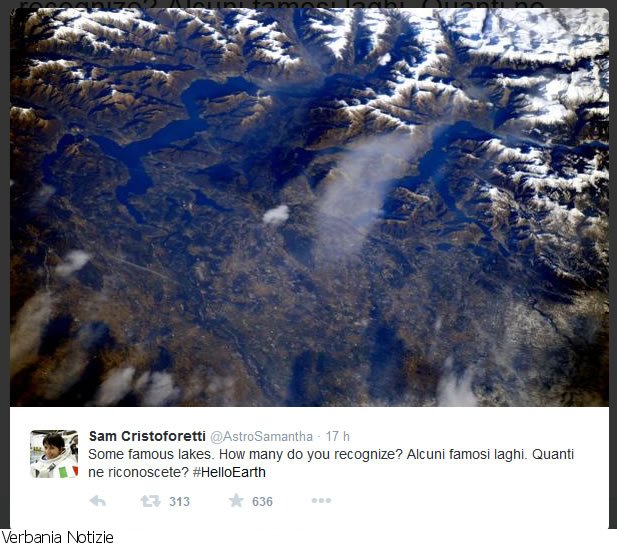Image resolution: width=617 pixels, height=545 pixels.
Task: Visit the @AstroSamantha handle link
Action: (262, 436)
